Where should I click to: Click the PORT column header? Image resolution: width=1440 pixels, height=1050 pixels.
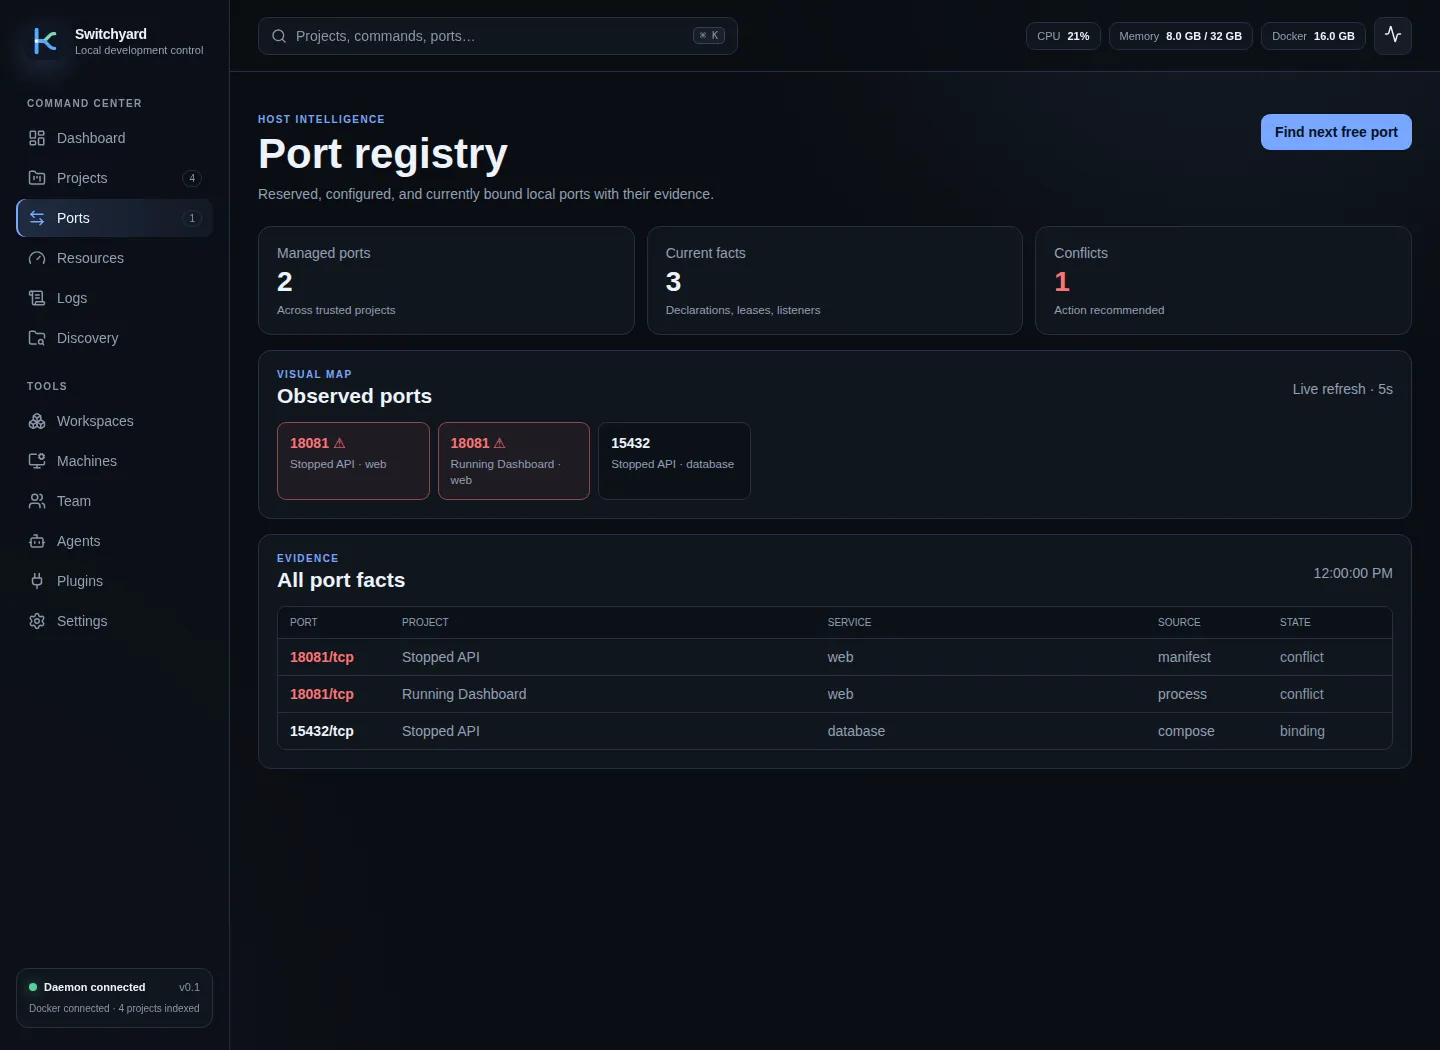point(304,622)
